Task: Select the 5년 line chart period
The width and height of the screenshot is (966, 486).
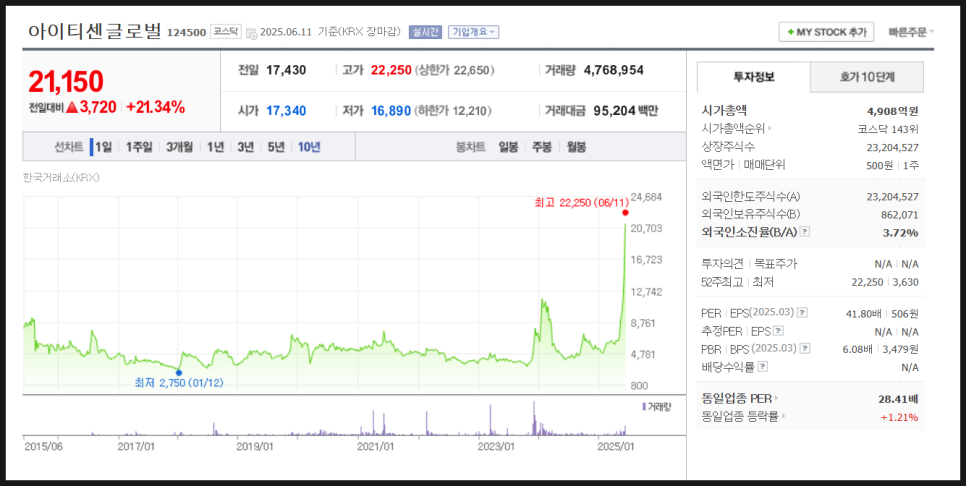Action: coord(275,147)
